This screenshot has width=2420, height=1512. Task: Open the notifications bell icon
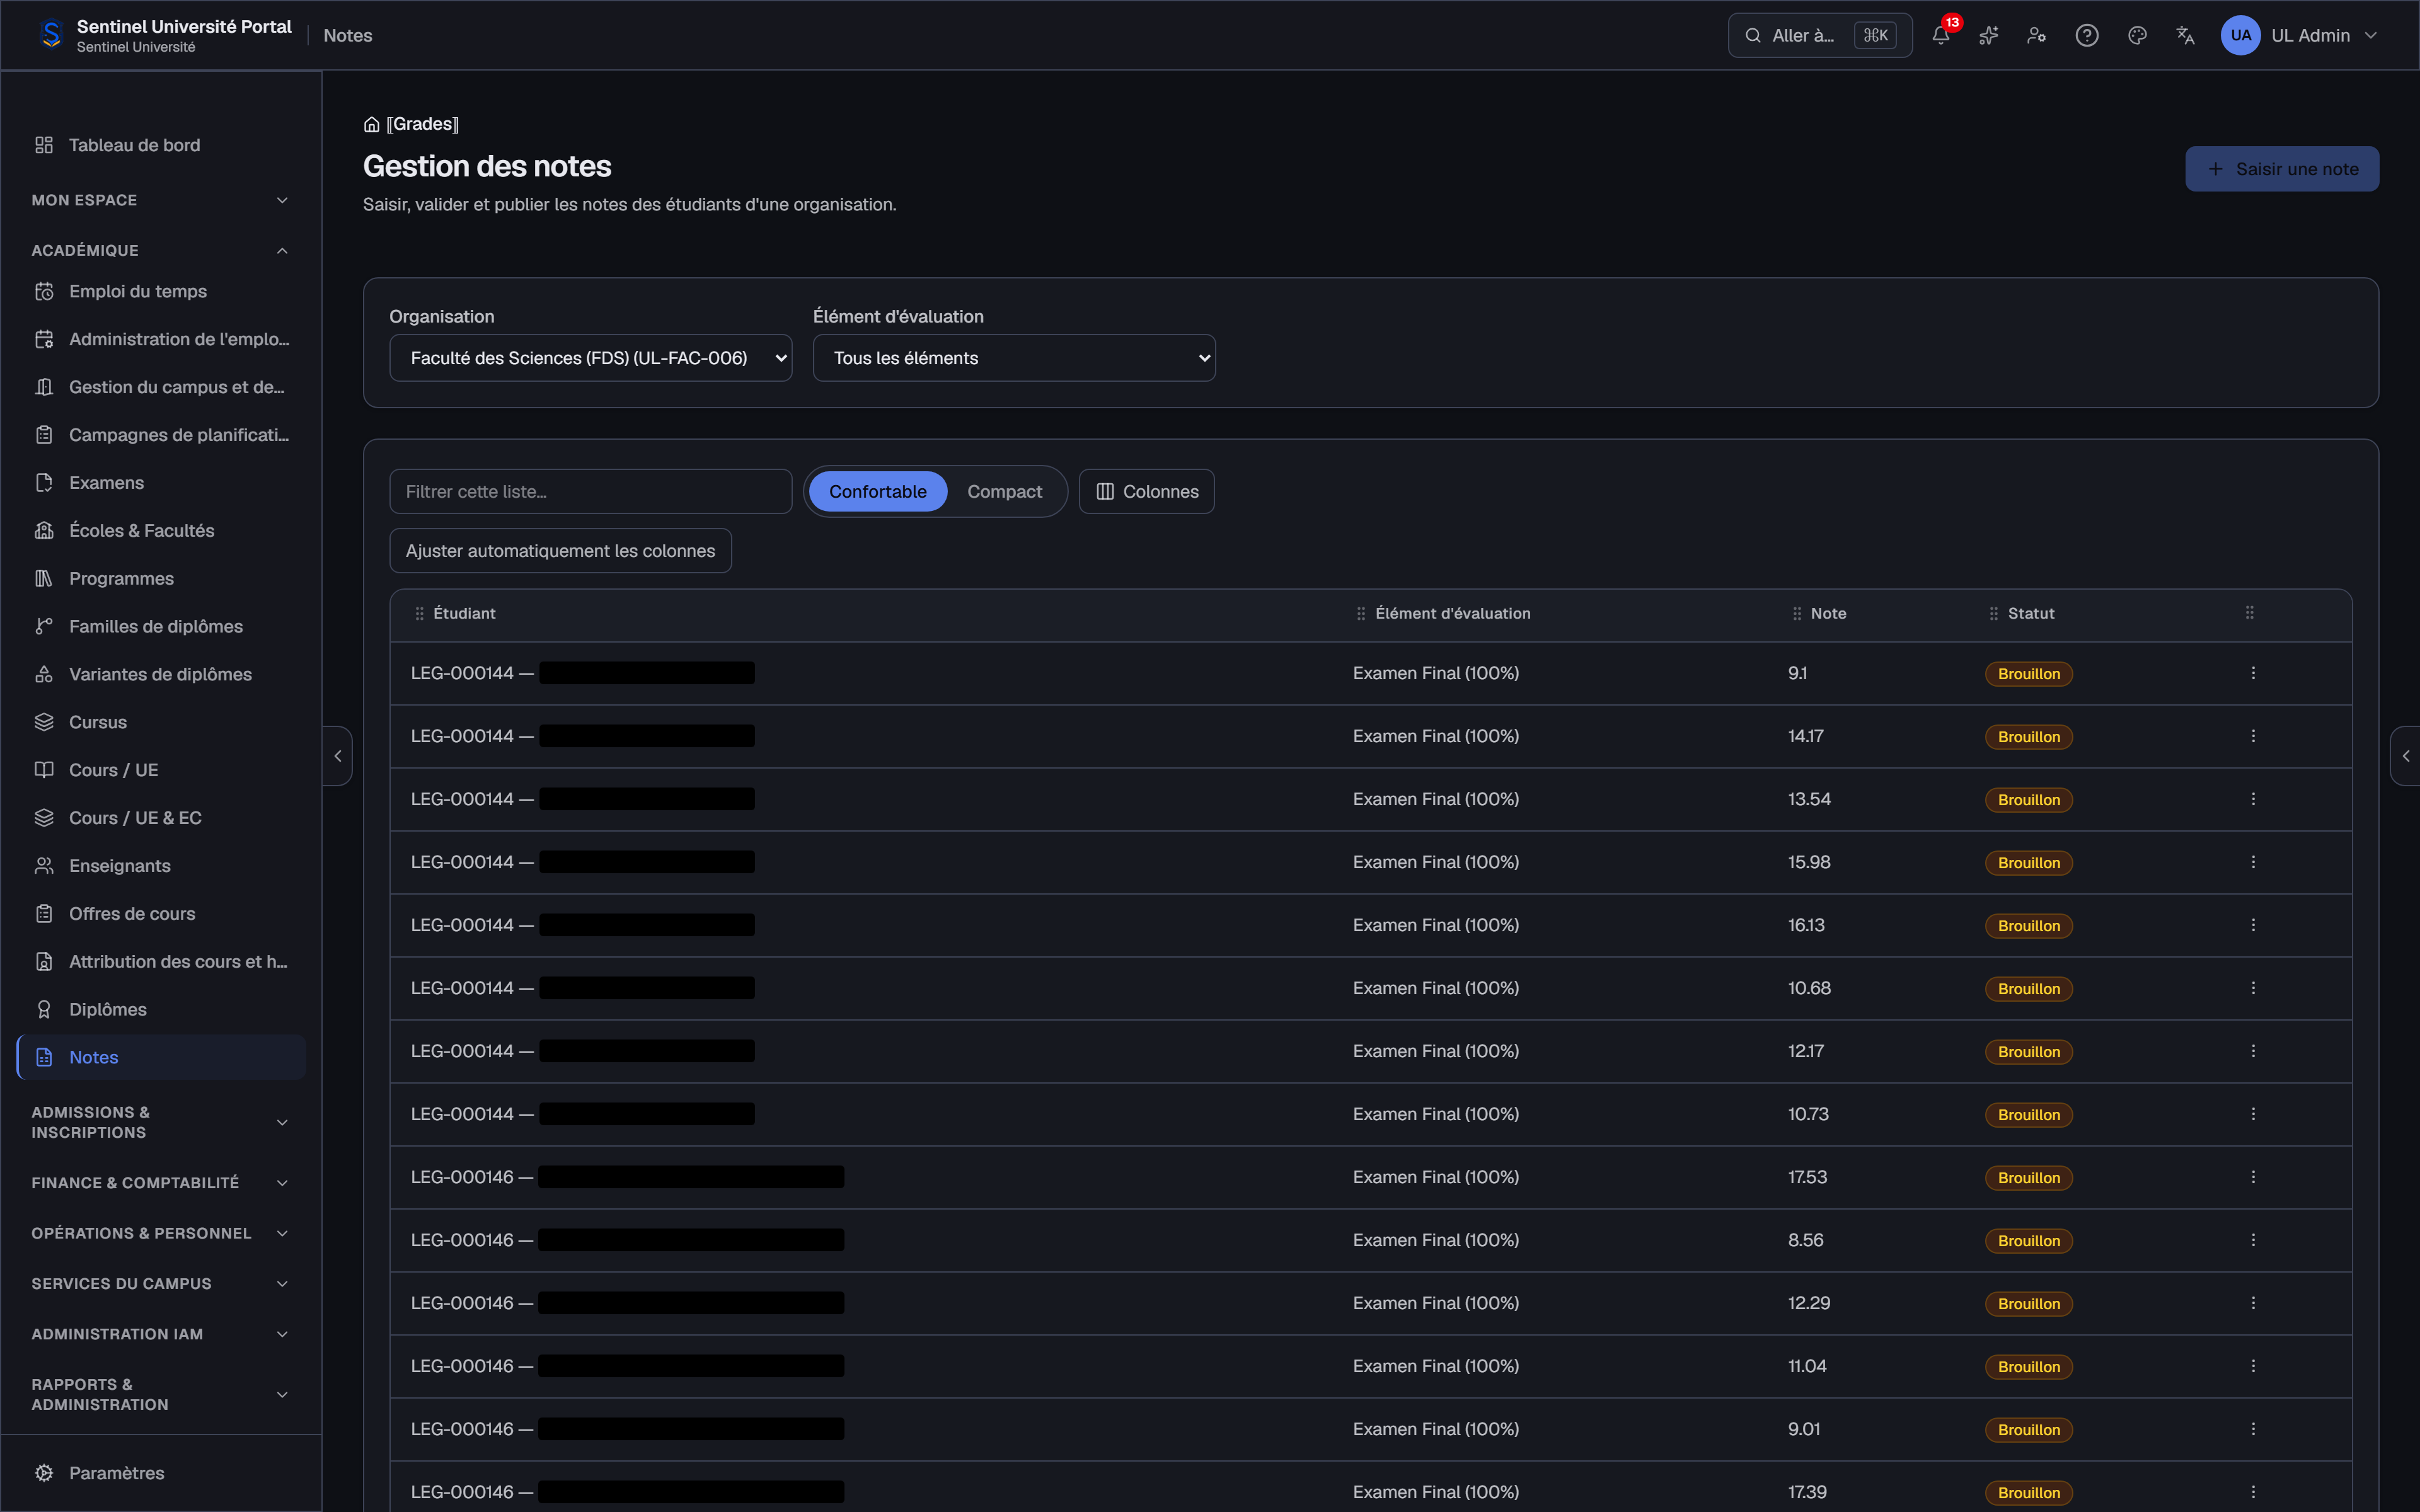pos(1941,35)
